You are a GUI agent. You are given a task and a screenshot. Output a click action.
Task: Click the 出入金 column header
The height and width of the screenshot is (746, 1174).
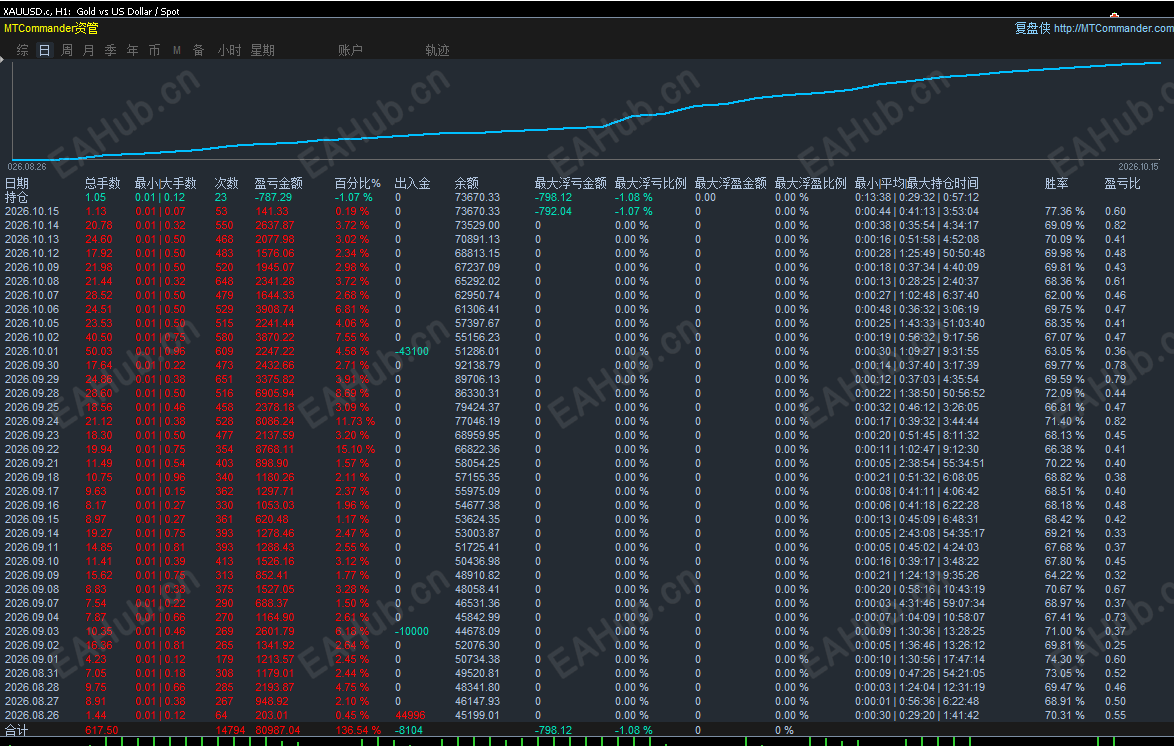tap(413, 183)
